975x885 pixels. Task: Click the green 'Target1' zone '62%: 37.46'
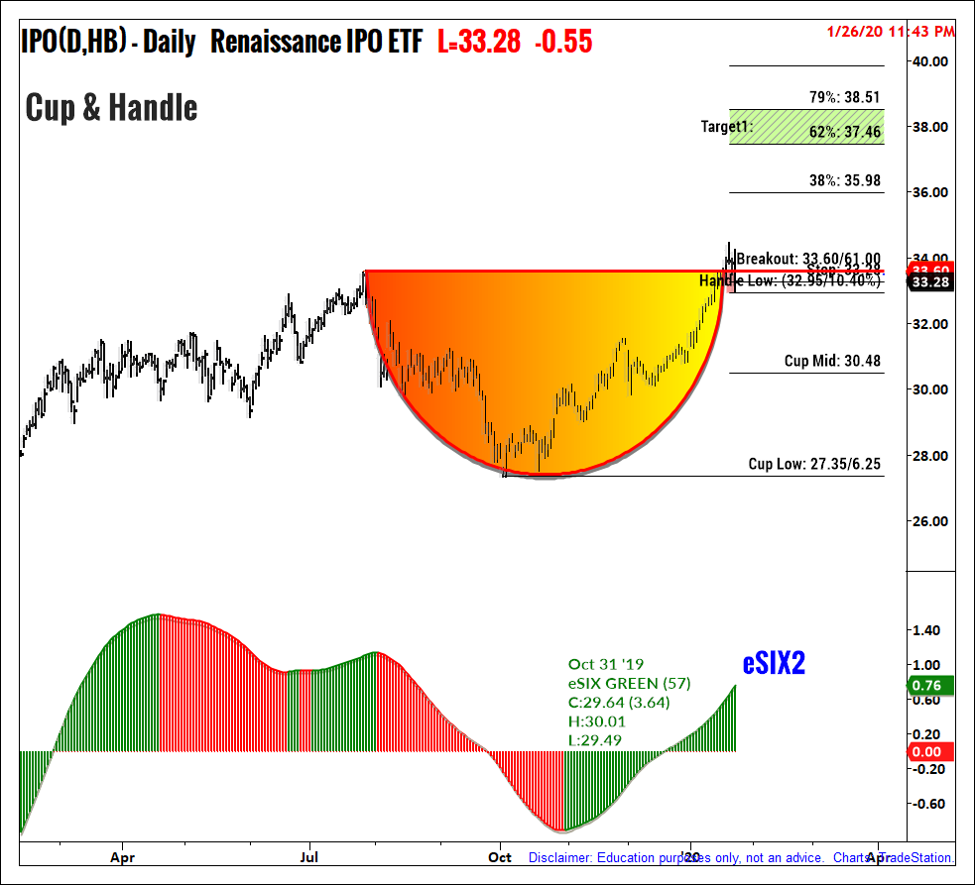pyautogui.click(x=806, y=127)
